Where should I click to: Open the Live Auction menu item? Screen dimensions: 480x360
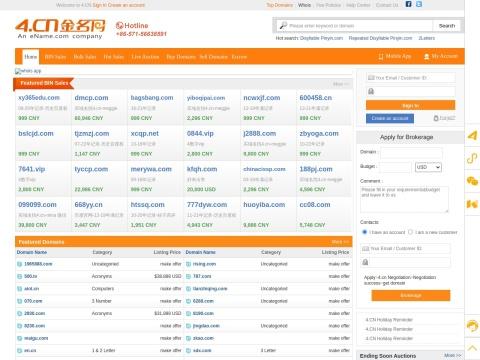pyautogui.click(x=145, y=57)
